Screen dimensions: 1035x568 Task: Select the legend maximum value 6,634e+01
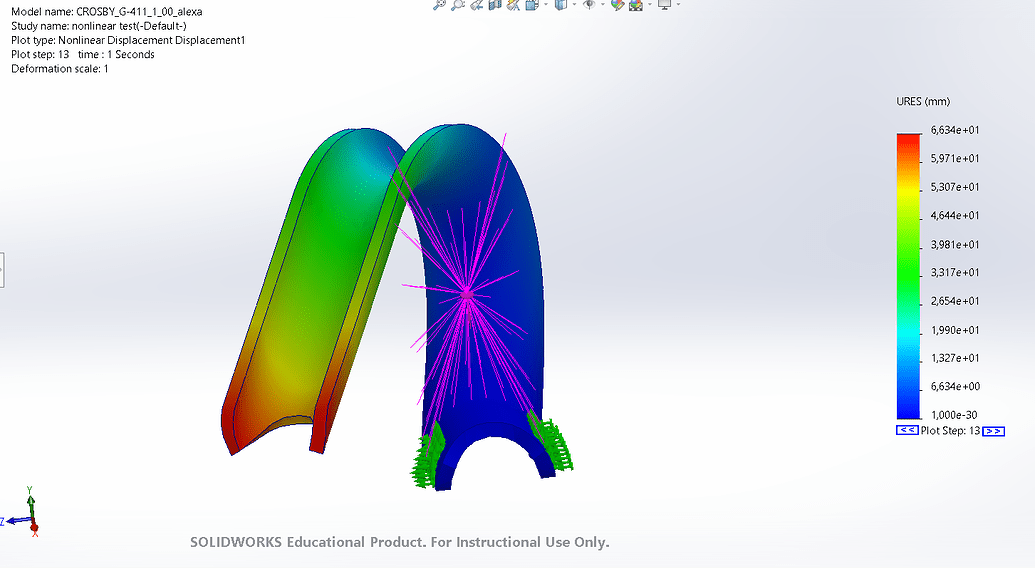coord(955,130)
